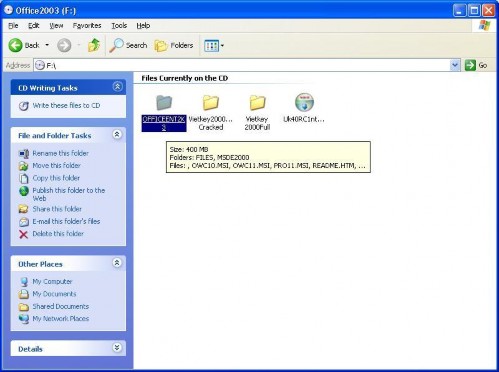The image size is (499, 372).
Task: Click the My Computer icon
Action: (24, 282)
